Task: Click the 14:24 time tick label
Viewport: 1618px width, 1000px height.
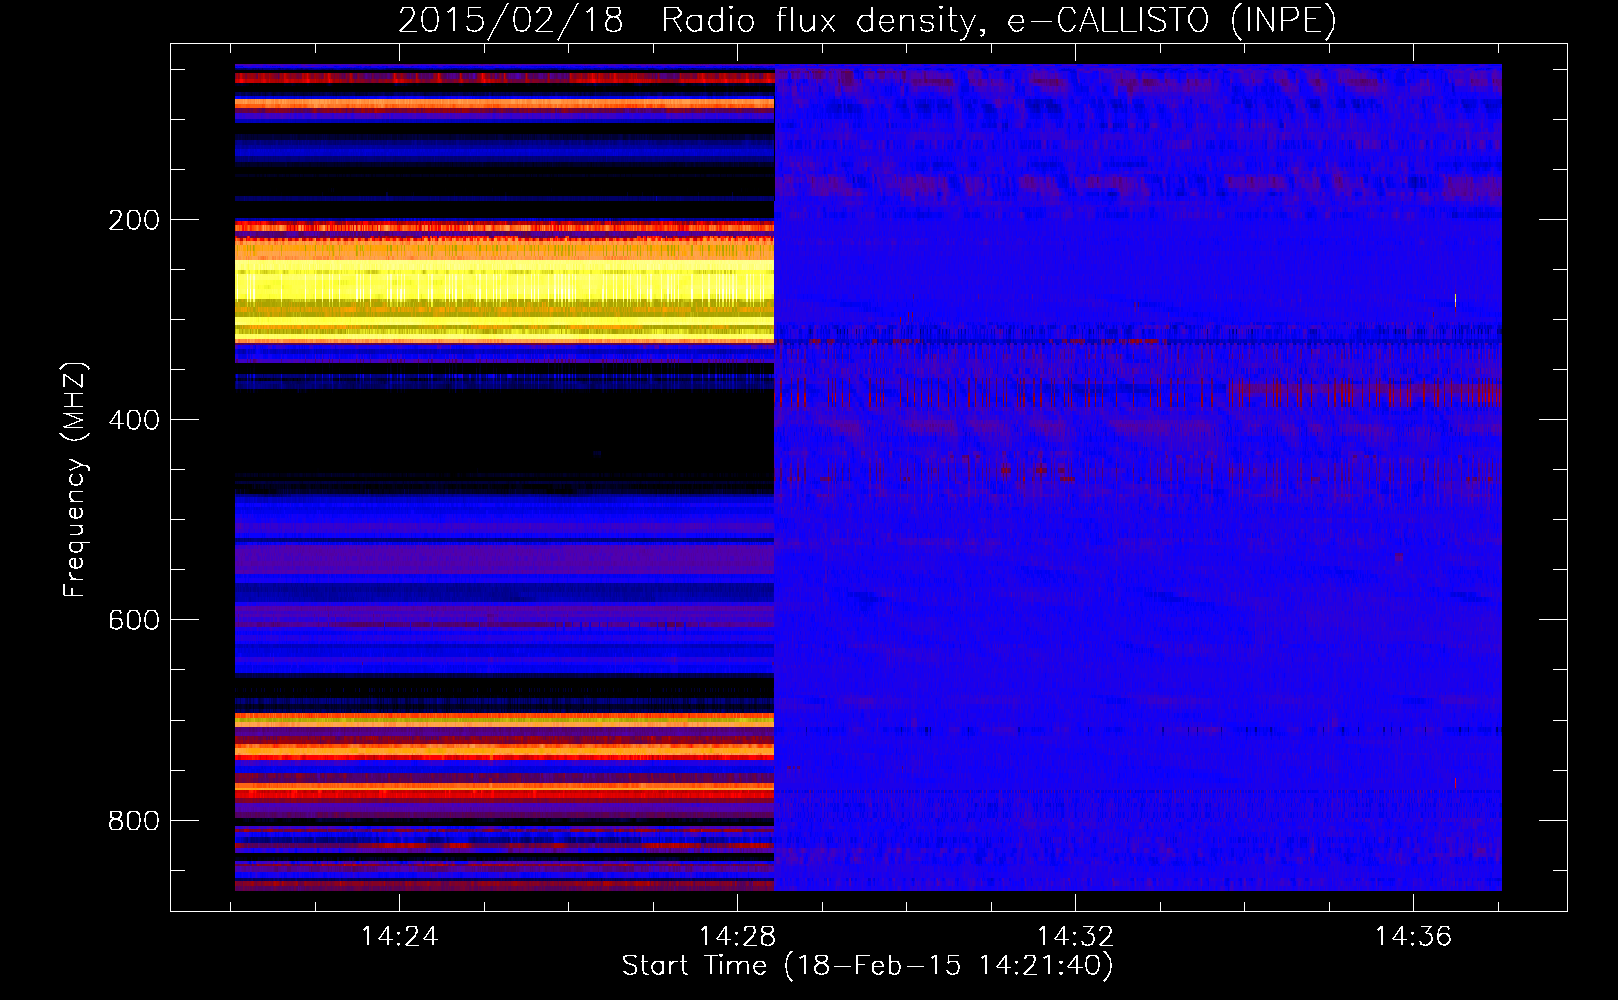Action: coord(399,937)
